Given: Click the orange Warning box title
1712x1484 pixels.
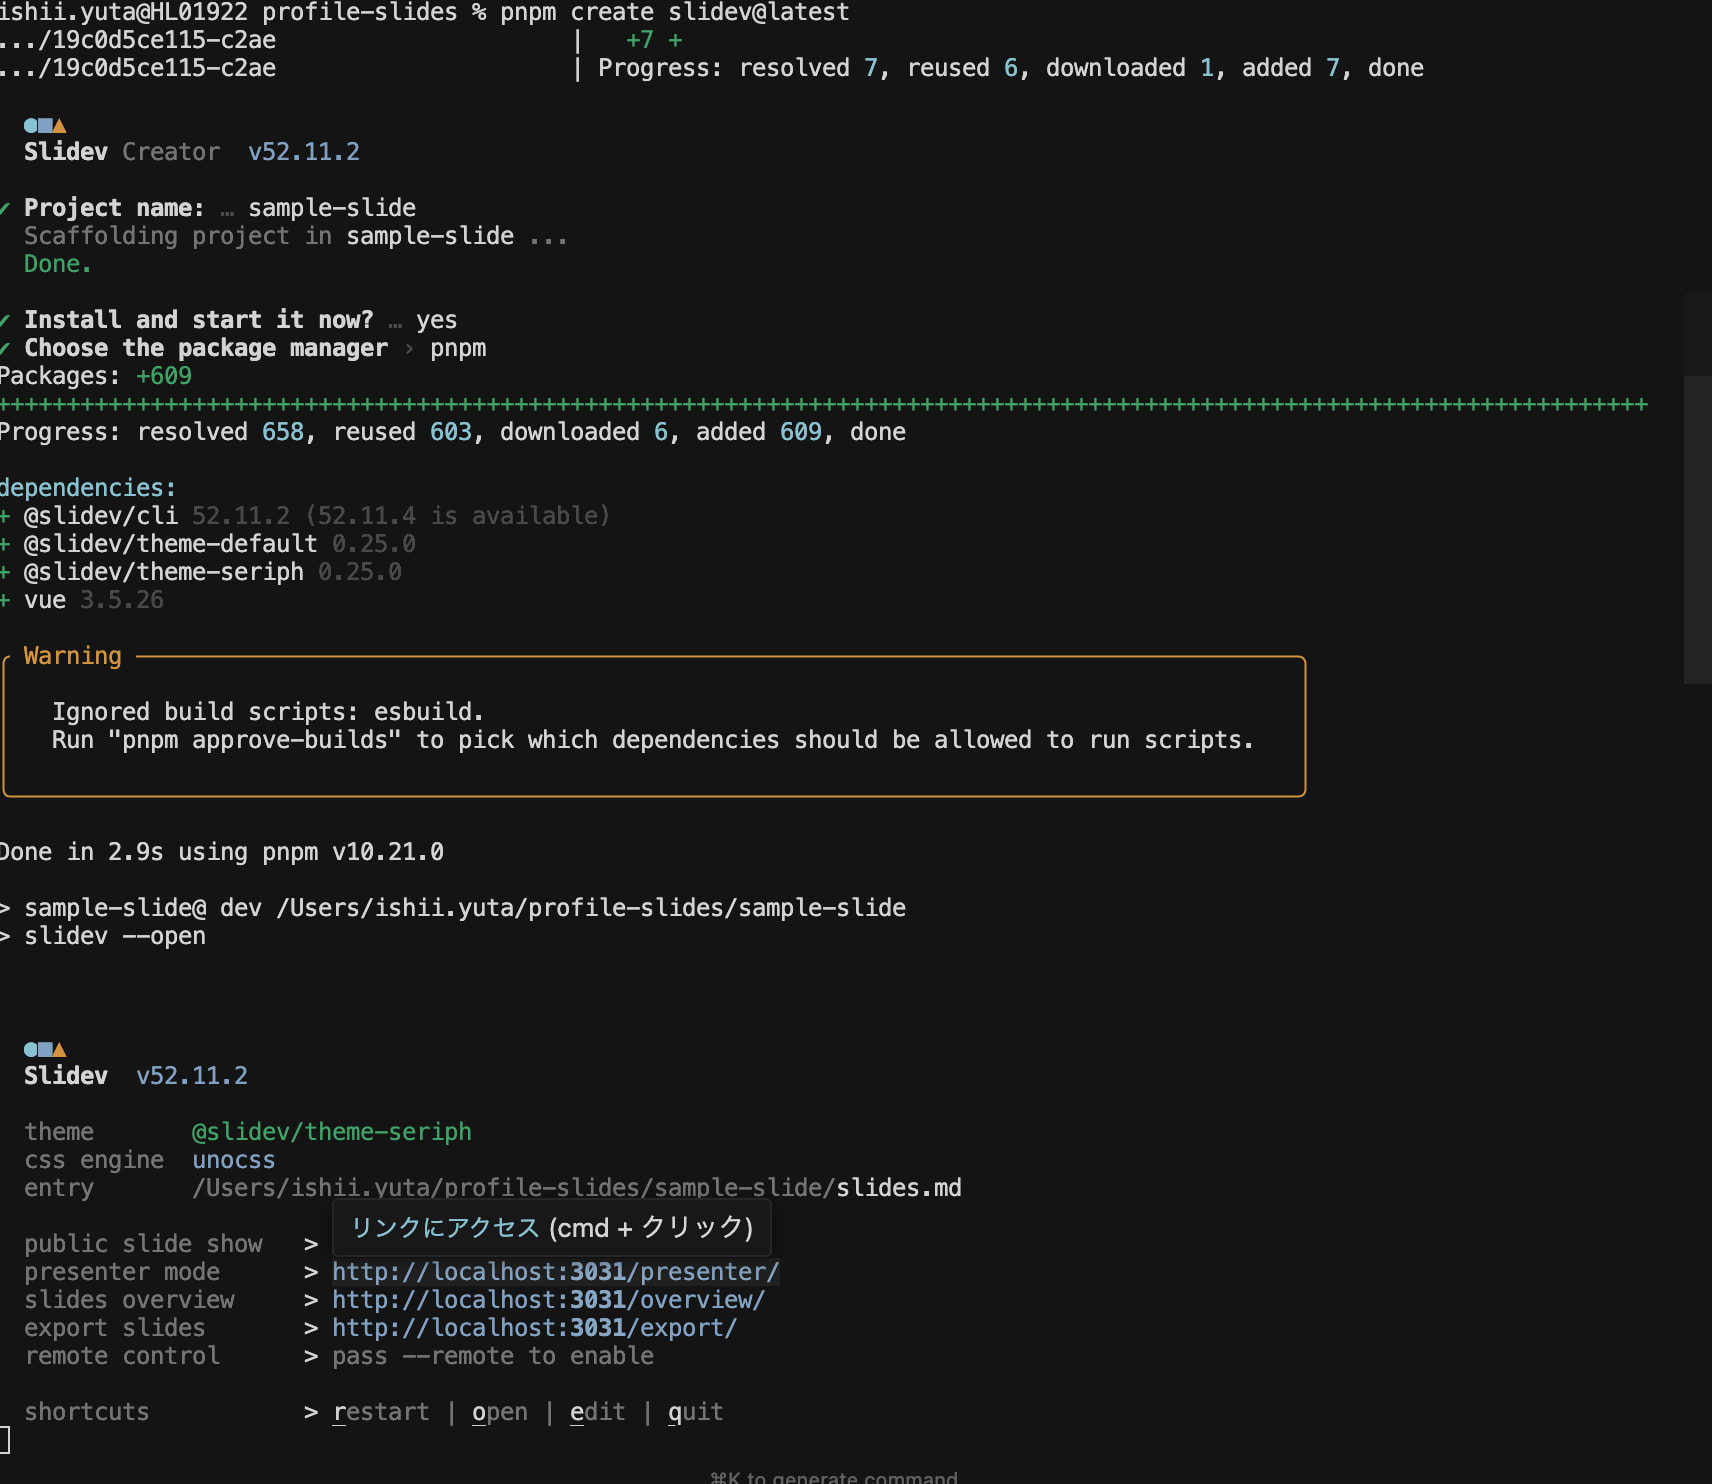Looking at the screenshot, I should pyautogui.click(x=72, y=656).
